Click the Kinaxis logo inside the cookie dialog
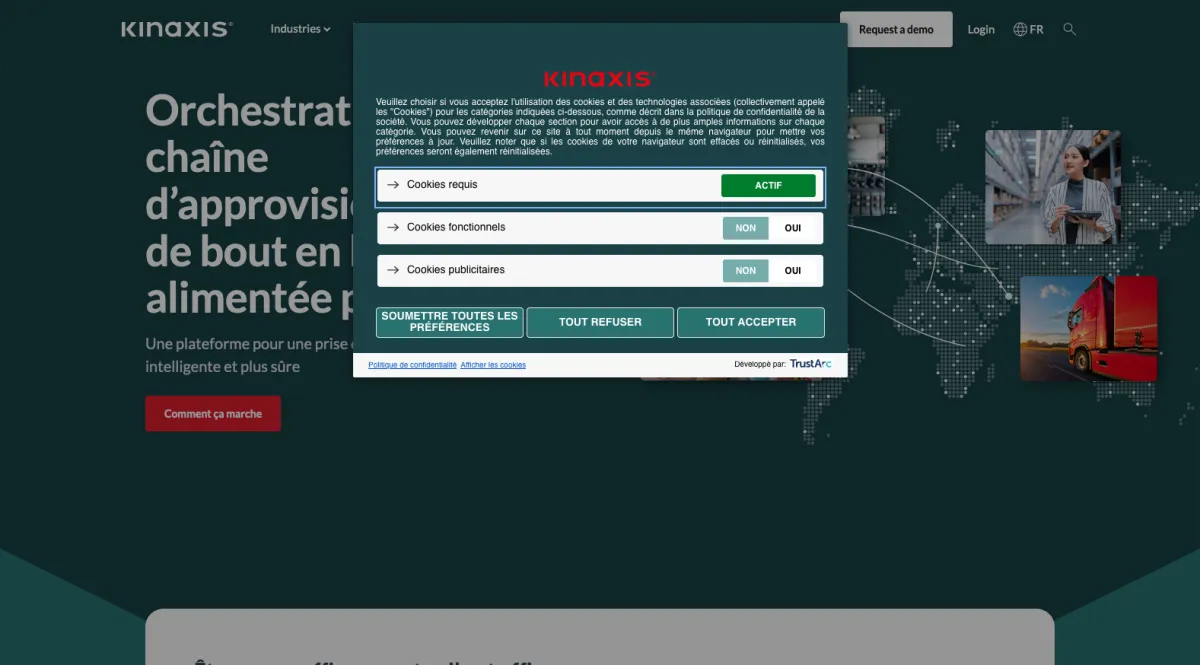1200x665 pixels. click(599, 77)
